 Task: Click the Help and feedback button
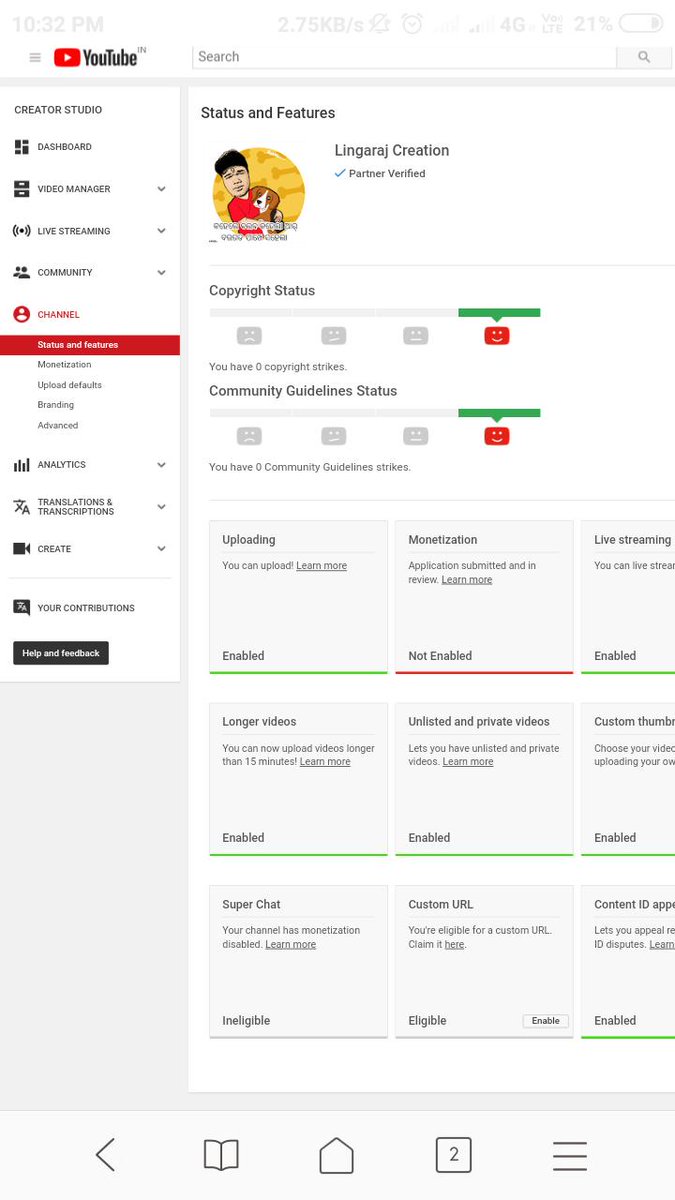tap(61, 653)
